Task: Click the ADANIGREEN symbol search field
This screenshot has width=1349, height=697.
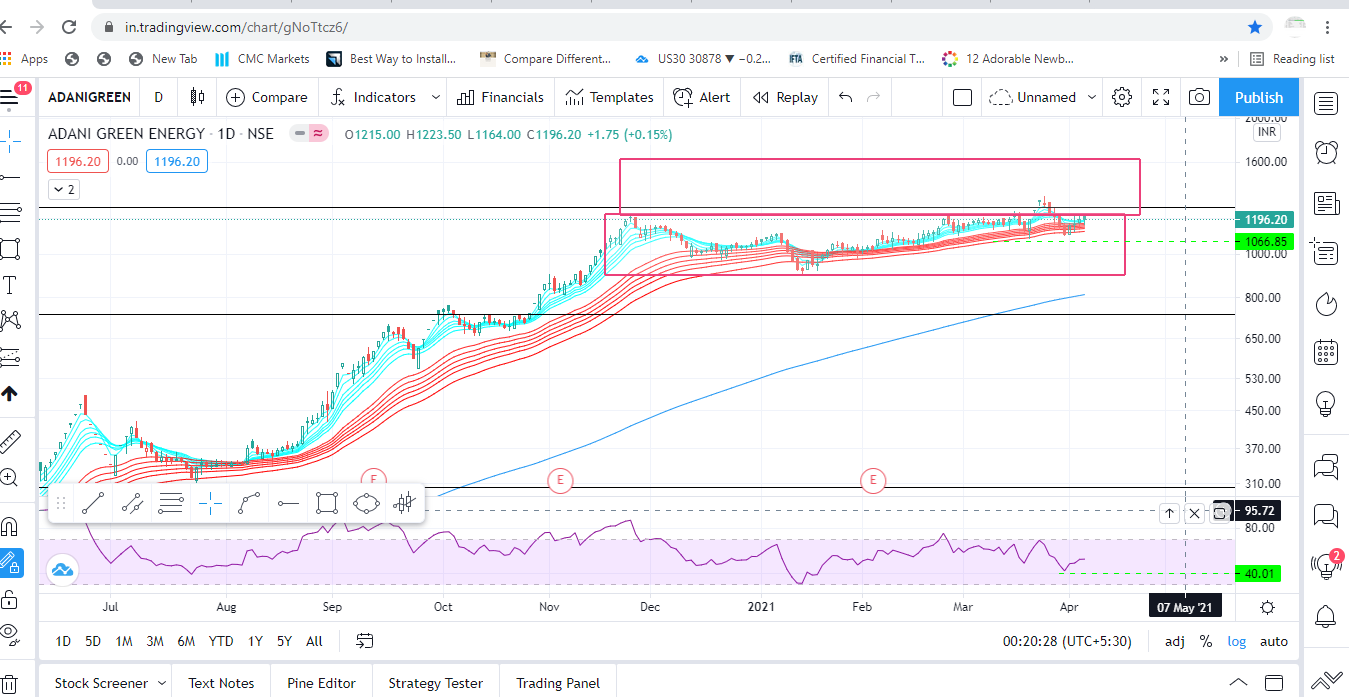Action: 90,97
